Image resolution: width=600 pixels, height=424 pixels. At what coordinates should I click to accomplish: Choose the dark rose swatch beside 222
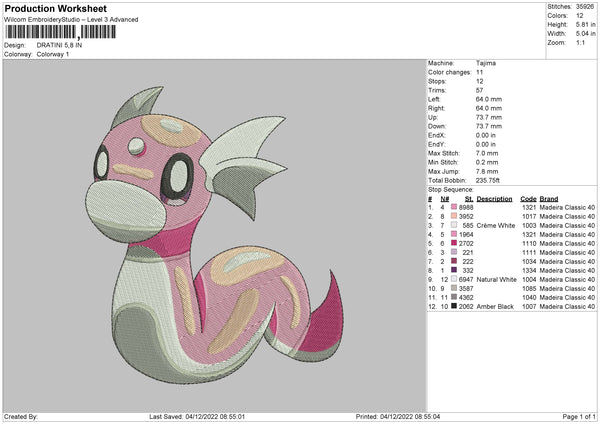(x=454, y=261)
